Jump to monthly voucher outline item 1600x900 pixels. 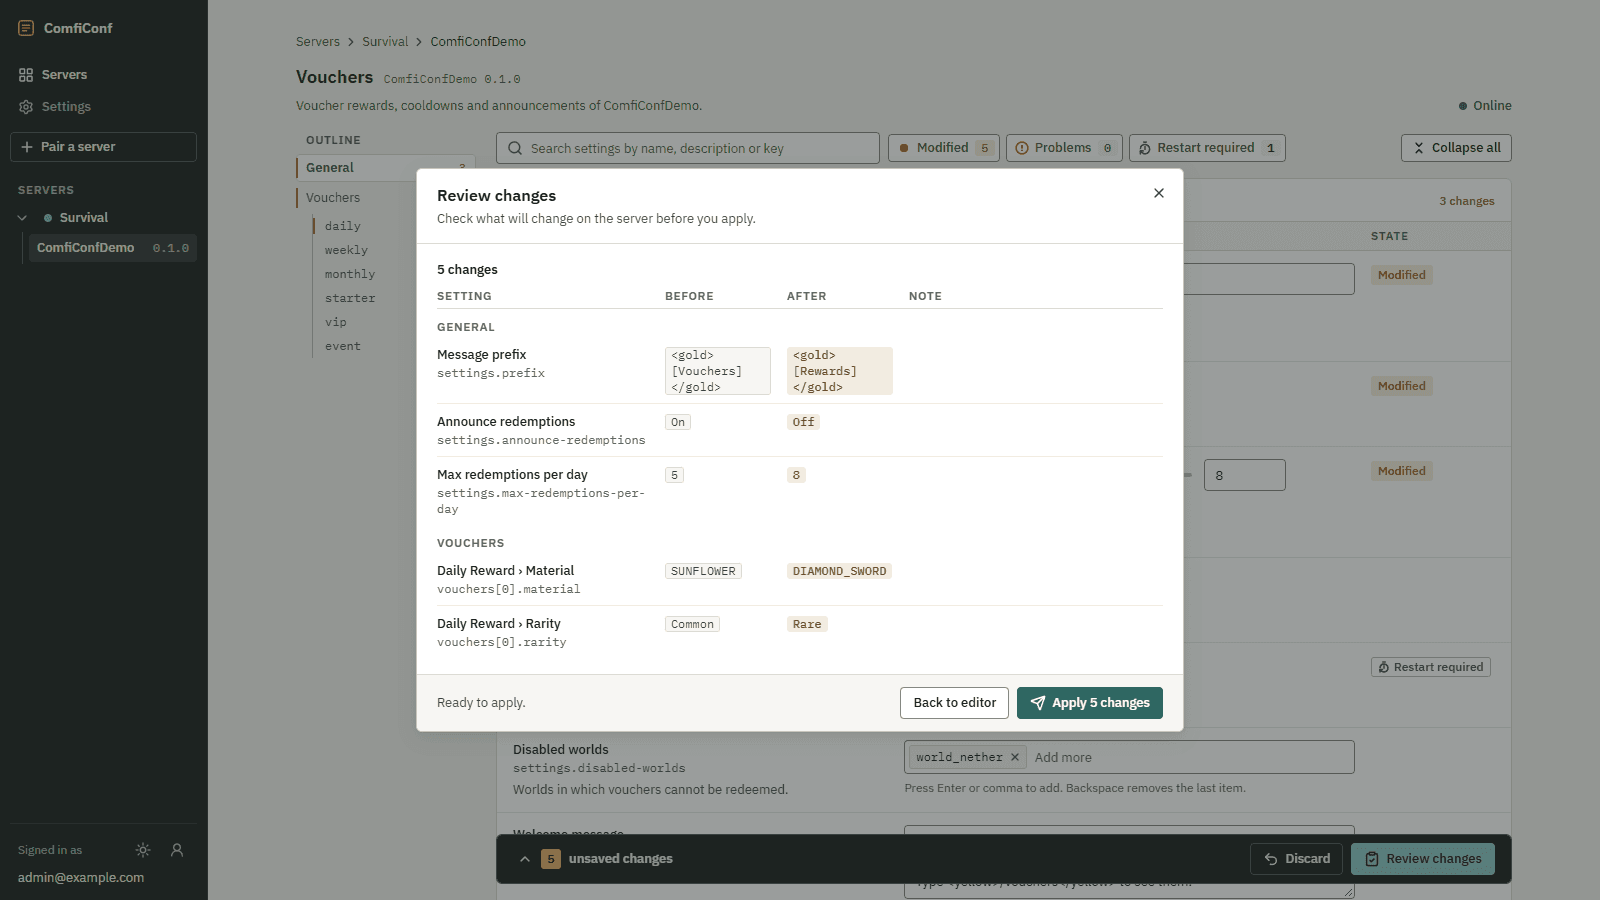click(x=350, y=274)
